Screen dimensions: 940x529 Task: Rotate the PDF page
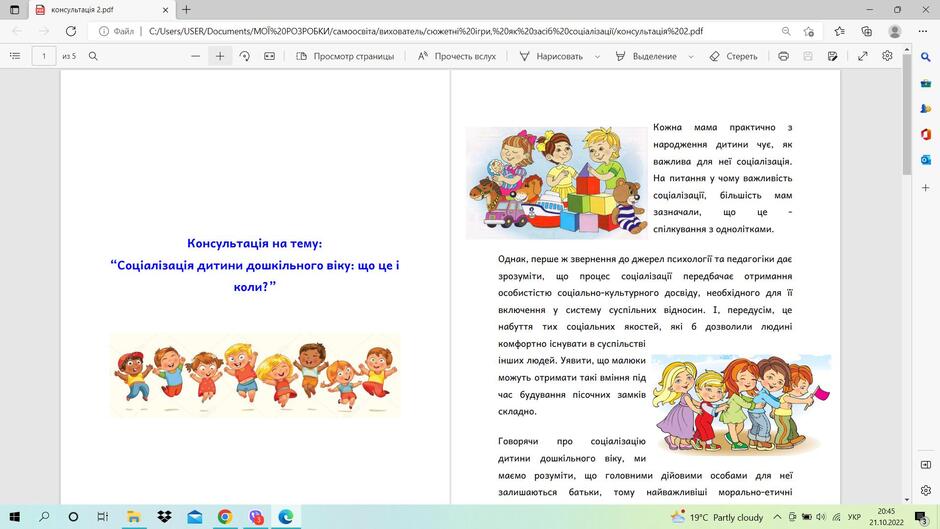(245, 56)
